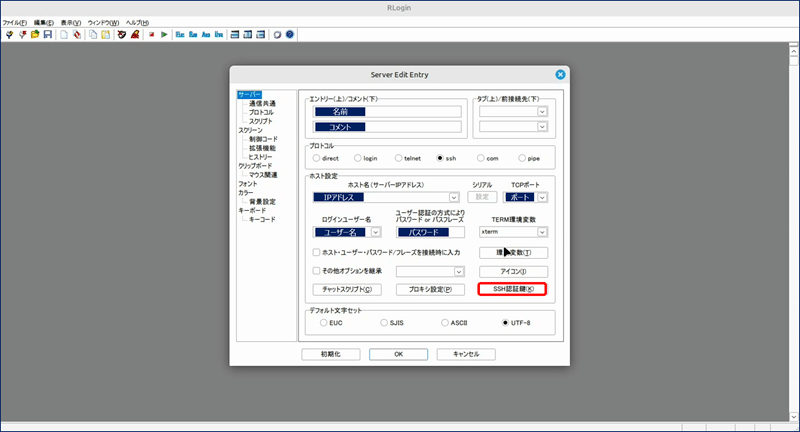Viewport: 800px width, 432px height.
Task: Open the lower 前接続先 dropdown
Action: point(542,126)
